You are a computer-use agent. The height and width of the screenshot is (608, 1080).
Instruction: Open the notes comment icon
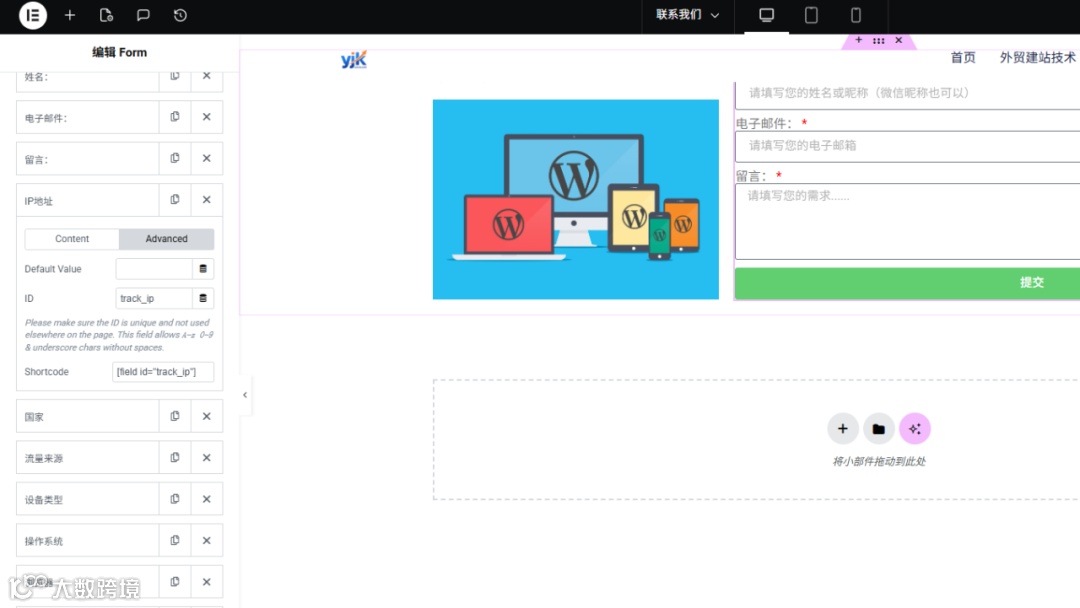click(x=143, y=15)
